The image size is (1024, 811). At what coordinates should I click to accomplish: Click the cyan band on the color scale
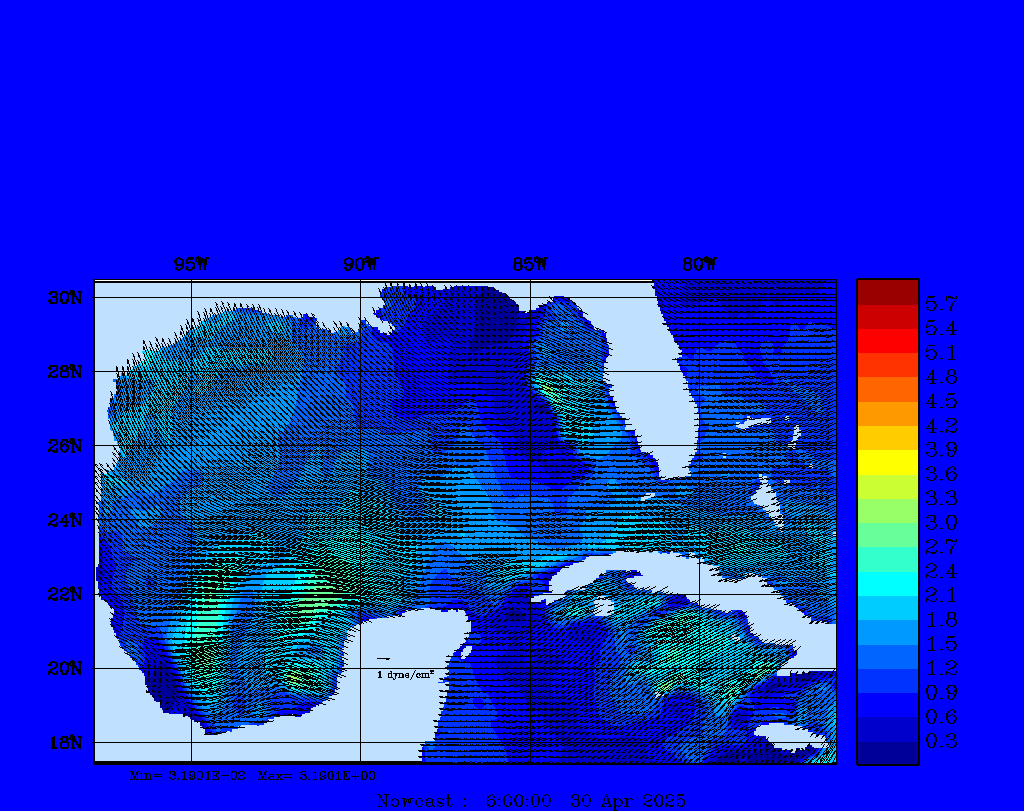tap(887, 583)
